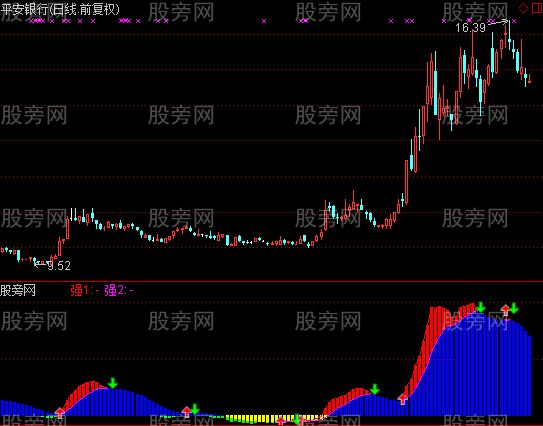Click the rightmost red up arrow in the indicator
This screenshot has width=543, height=426.
click(x=506, y=310)
